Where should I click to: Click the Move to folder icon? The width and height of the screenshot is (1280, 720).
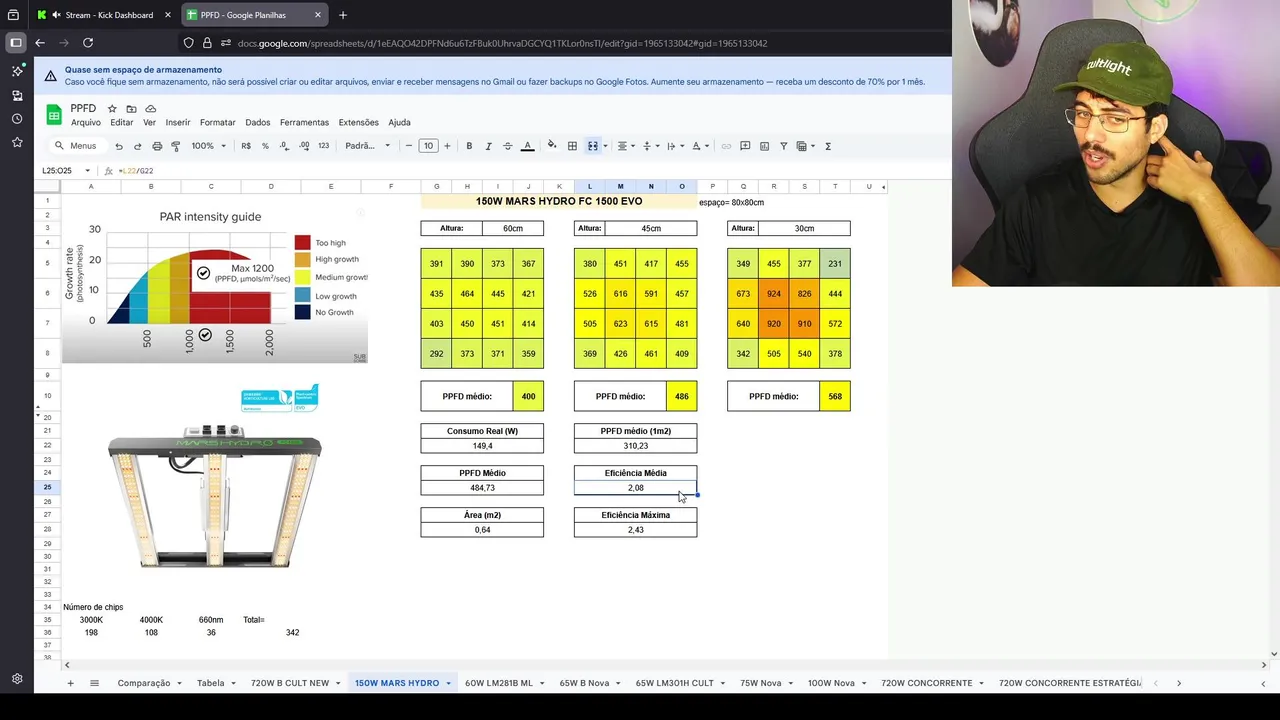pyautogui.click(x=131, y=108)
